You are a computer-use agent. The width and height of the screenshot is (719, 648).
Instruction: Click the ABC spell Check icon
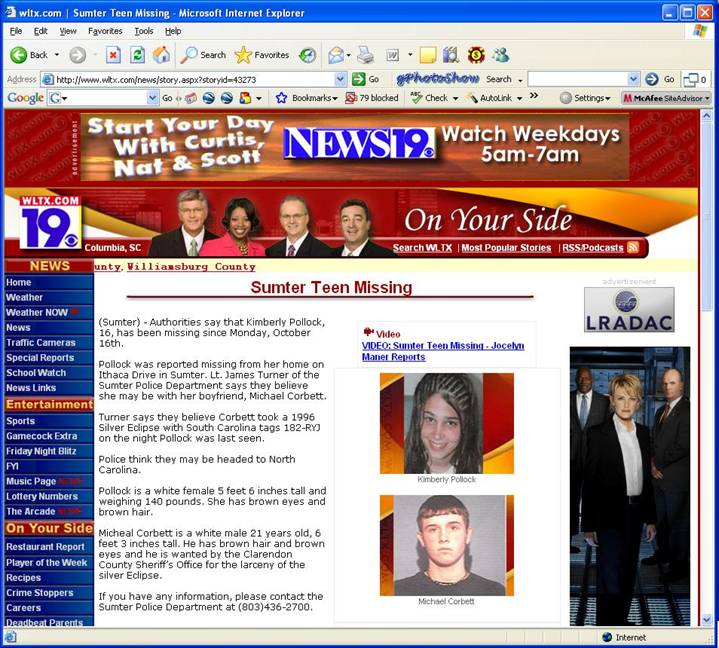[416, 98]
